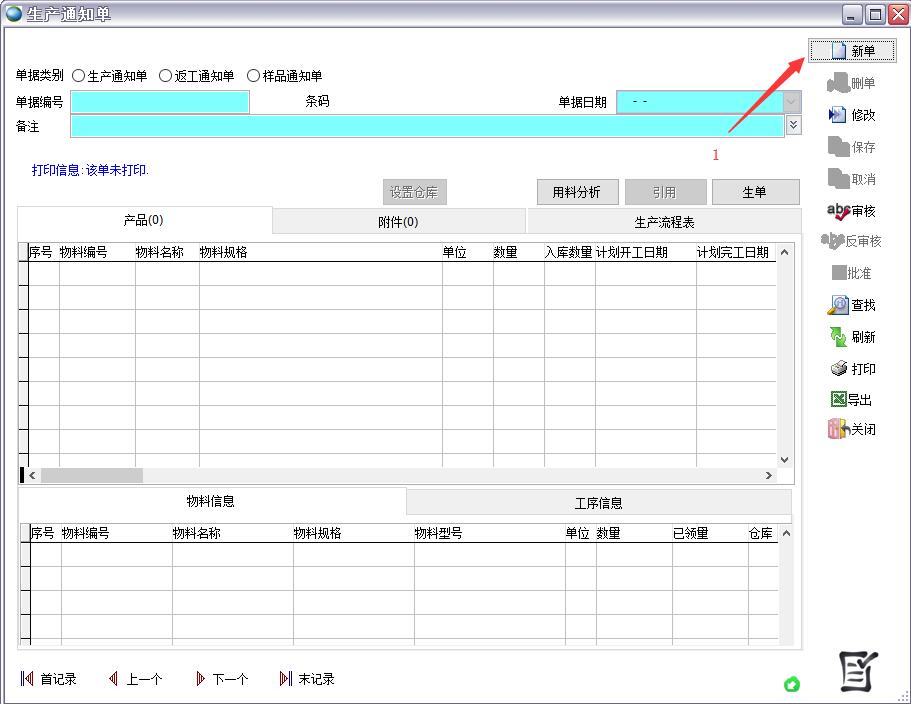Click the 审核 (Approve) icon
The image size is (911, 704).
[x=838, y=211]
